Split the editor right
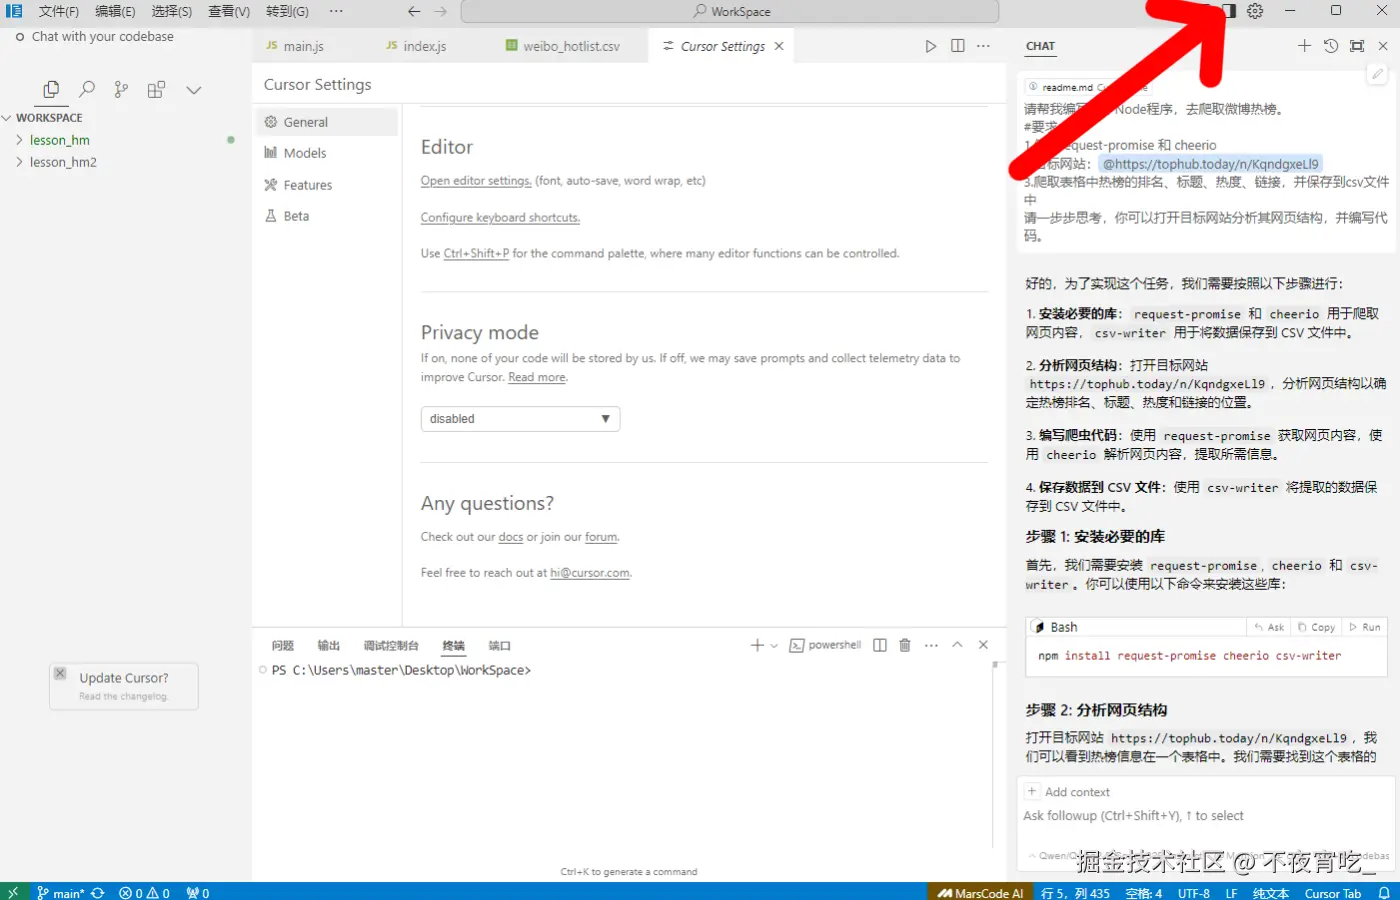The image size is (1400, 900). [x=958, y=46]
